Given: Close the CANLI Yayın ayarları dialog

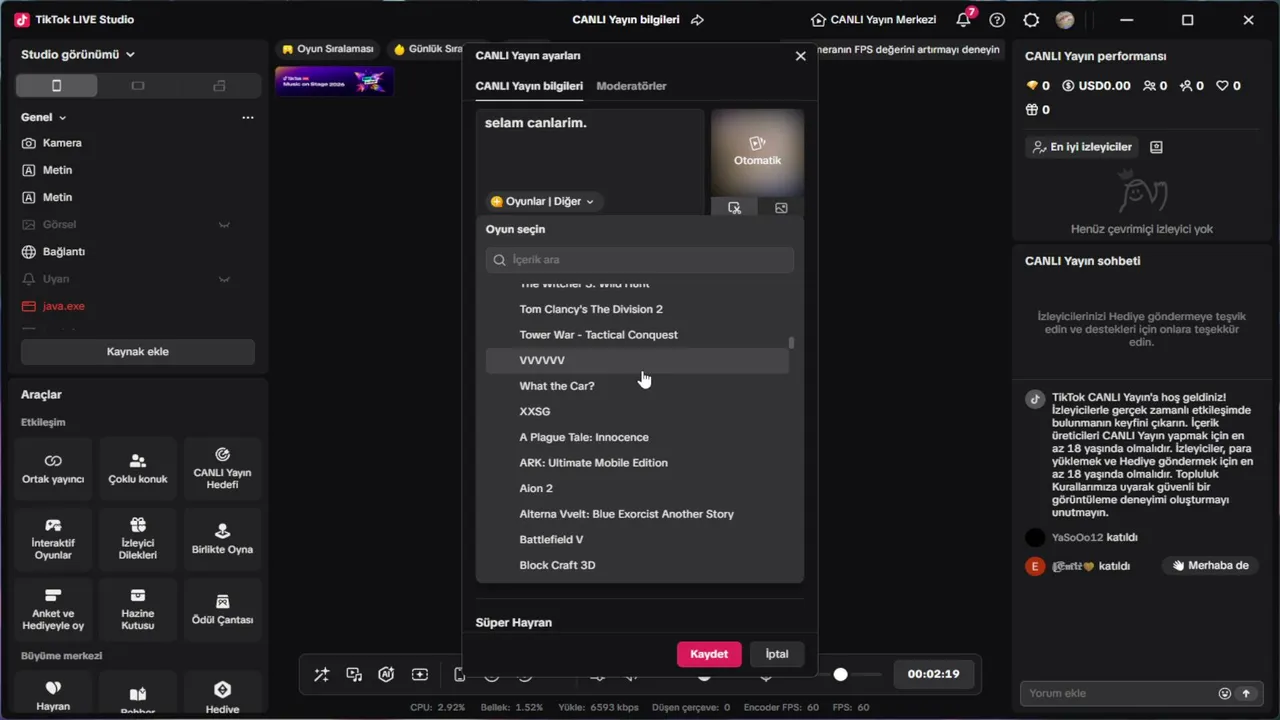Looking at the screenshot, I should pyautogui.click(x=800, y=56).
